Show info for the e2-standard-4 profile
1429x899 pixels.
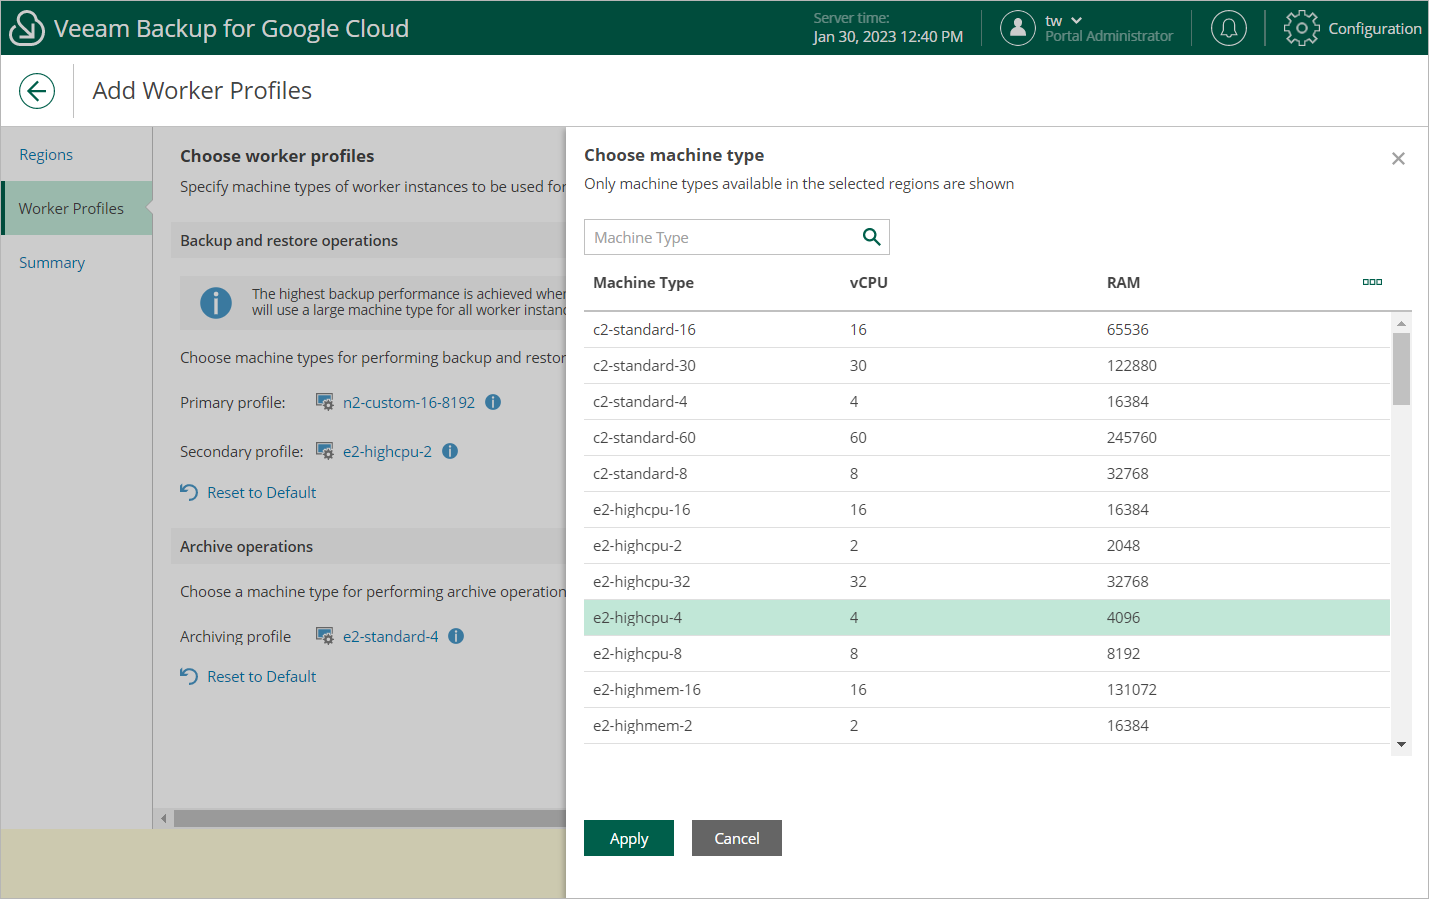[x=456, y=636]
